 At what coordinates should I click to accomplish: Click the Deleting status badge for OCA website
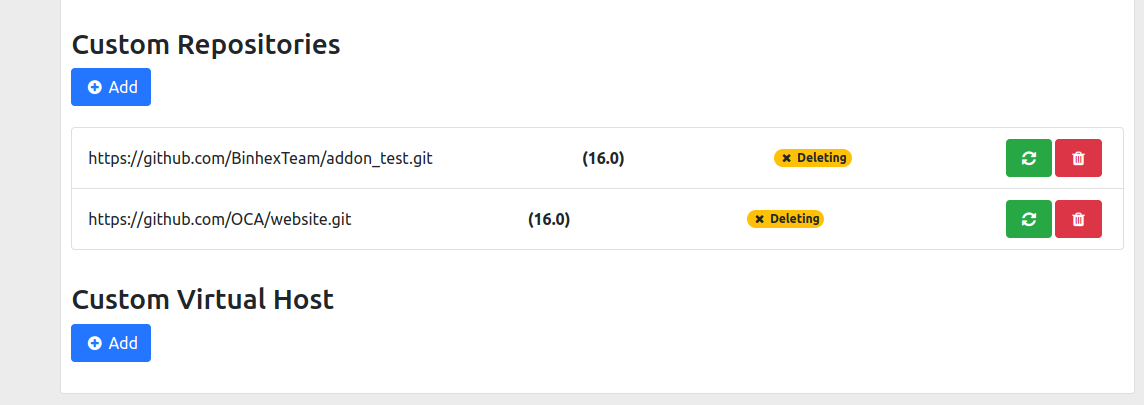(x=785, y=219)
